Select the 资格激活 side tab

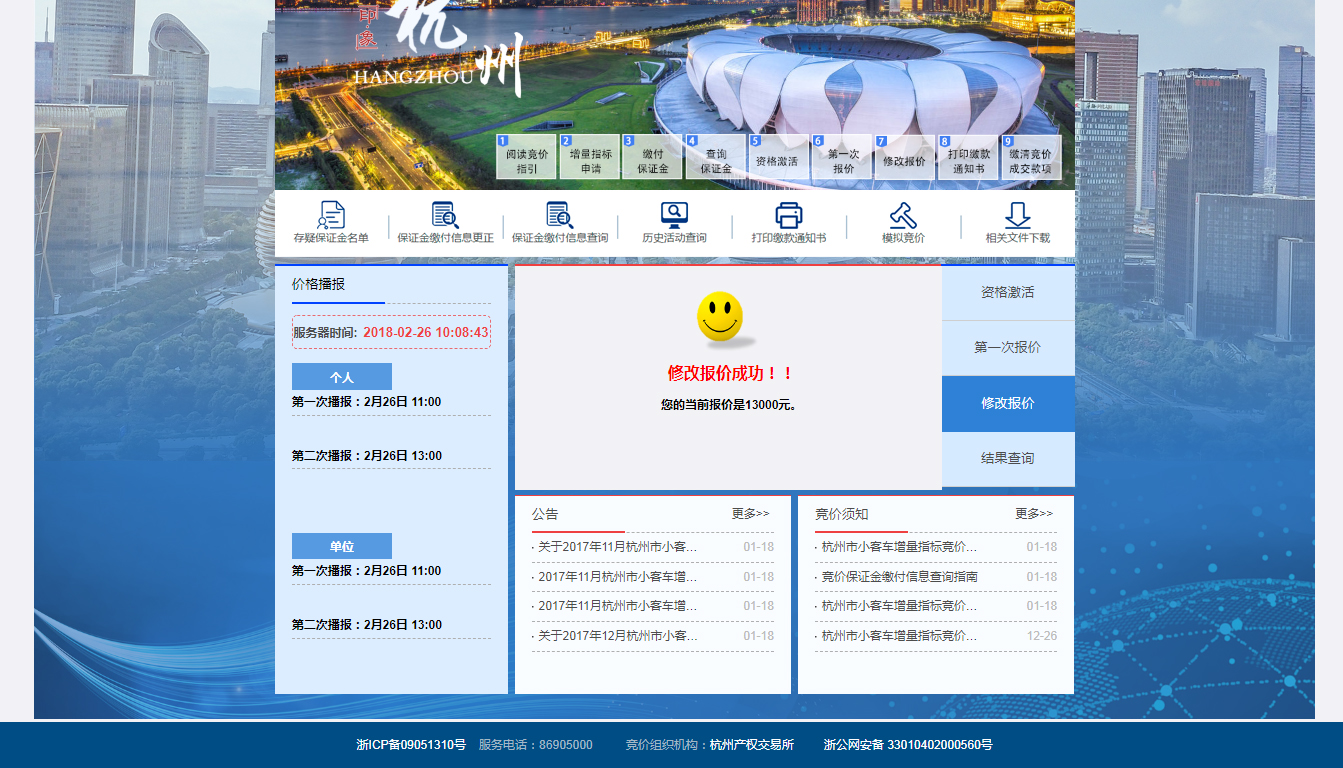[x=1007, y=292]
